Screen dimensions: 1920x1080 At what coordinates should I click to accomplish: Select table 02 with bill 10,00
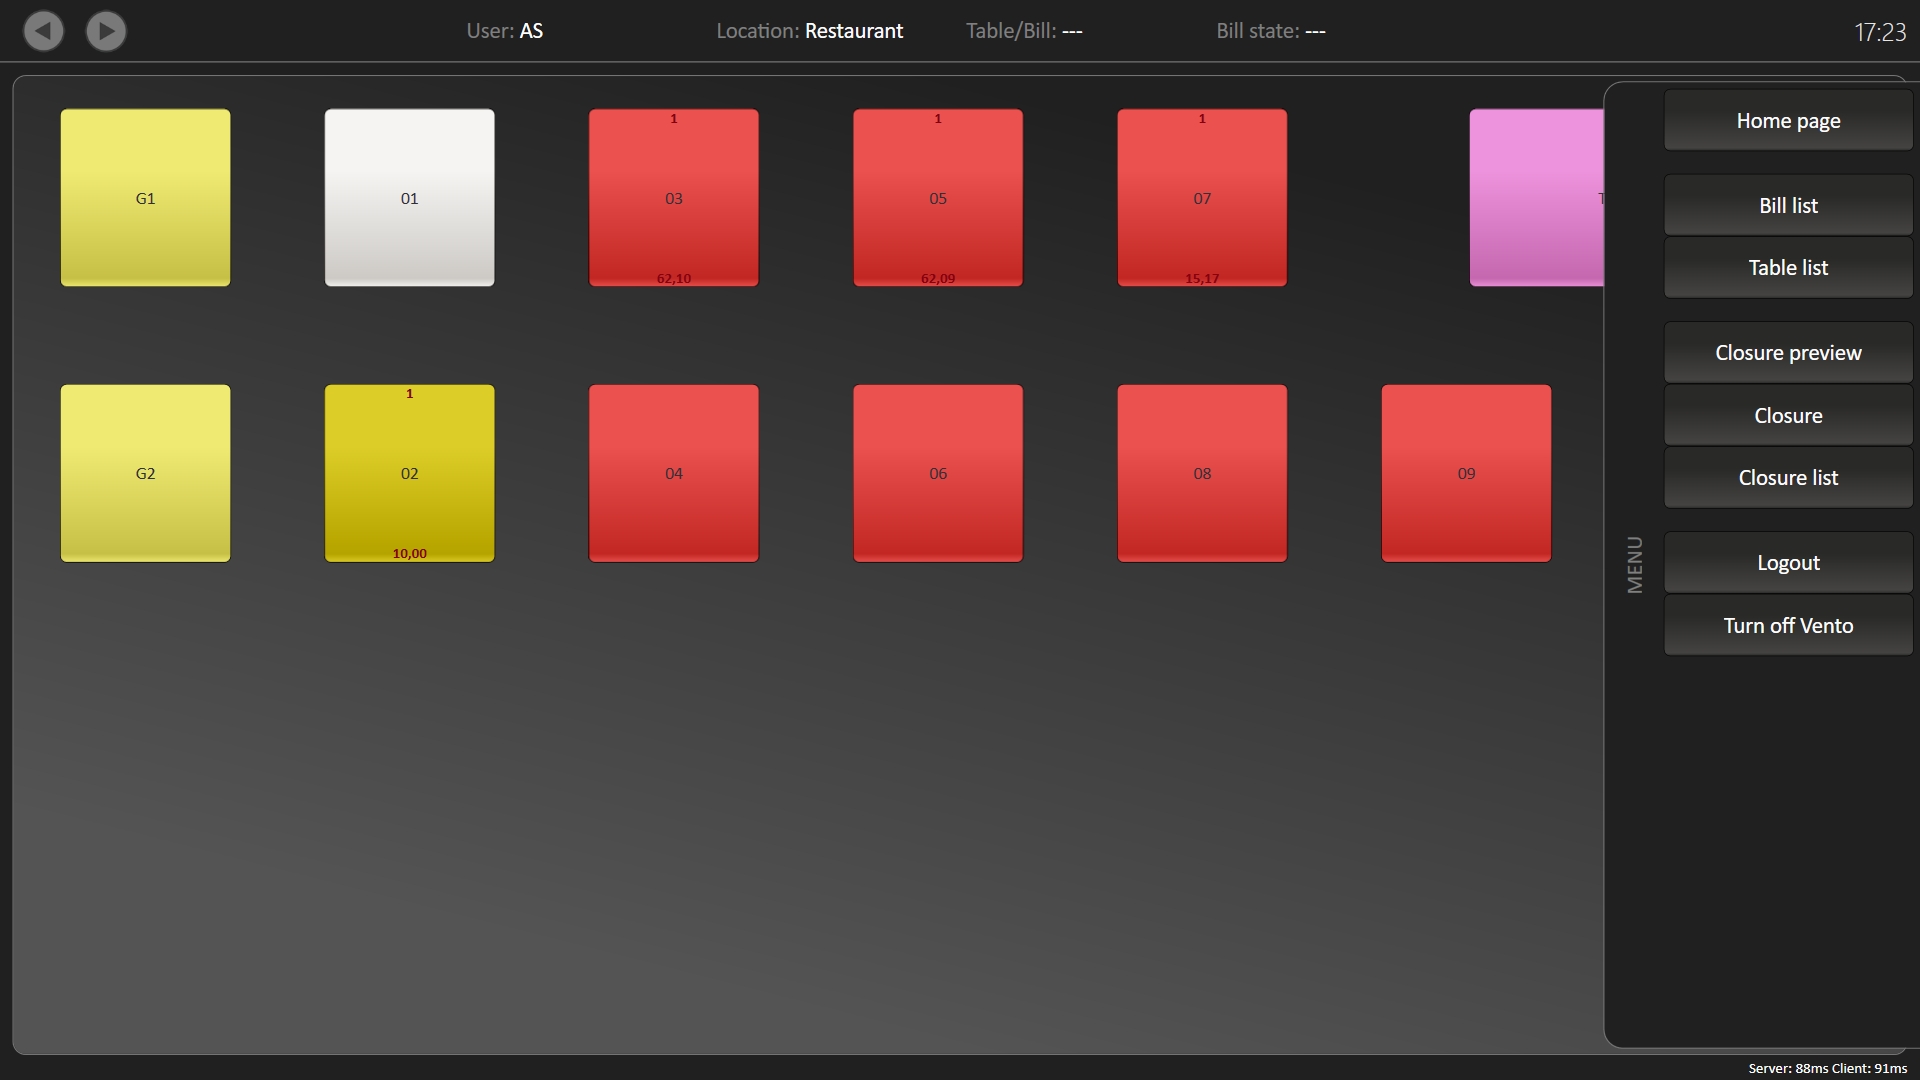click(409, 473)
